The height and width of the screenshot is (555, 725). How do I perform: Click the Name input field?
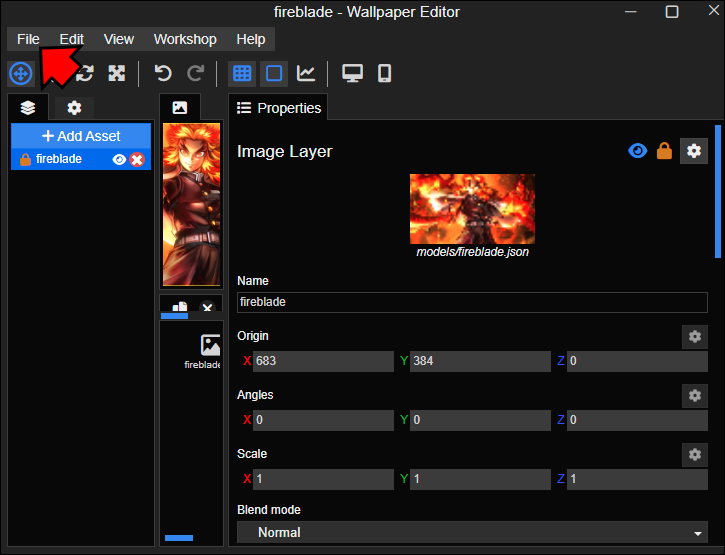[x=472, y=302]
